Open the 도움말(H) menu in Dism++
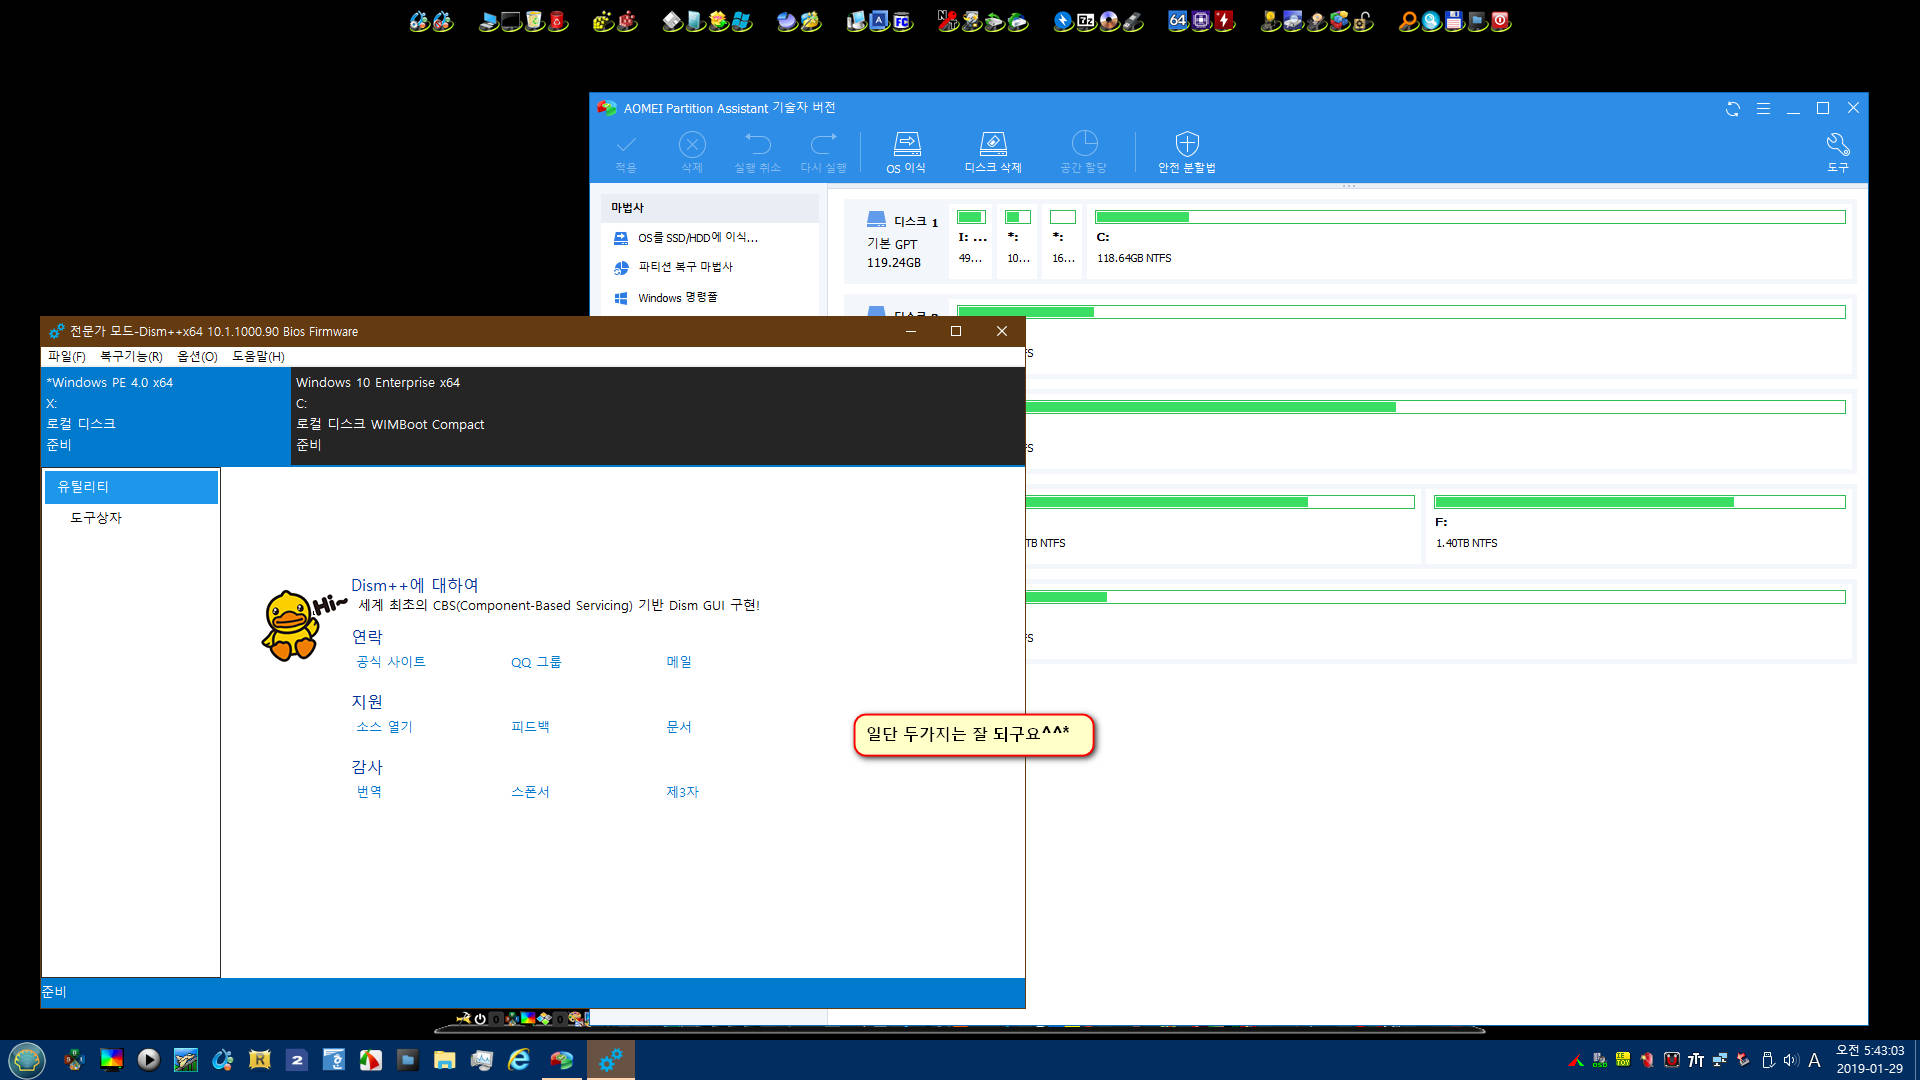Viewport: 1920px width, 1080px height. point(258,356)
